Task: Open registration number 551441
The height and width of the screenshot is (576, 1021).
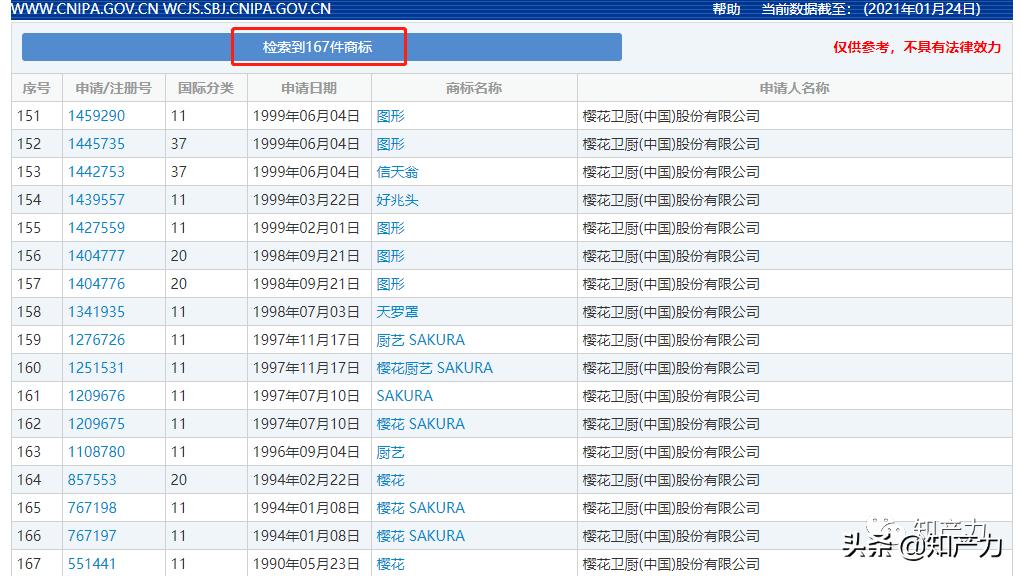Action: [92, 564]
